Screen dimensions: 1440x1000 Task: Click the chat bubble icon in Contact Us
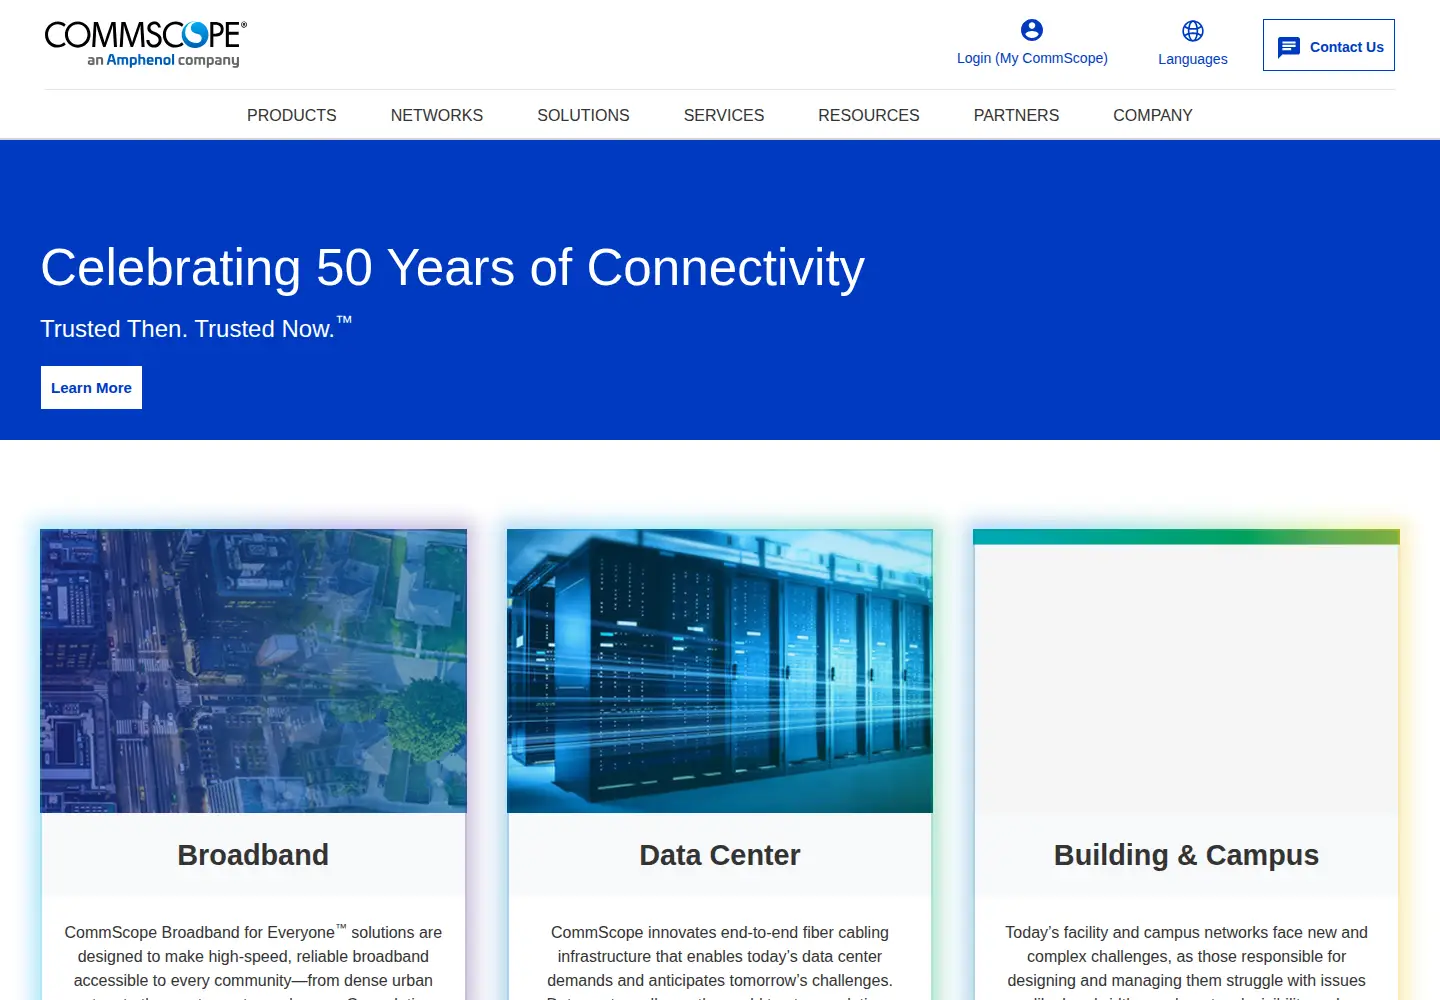[x=1289, y=47]
